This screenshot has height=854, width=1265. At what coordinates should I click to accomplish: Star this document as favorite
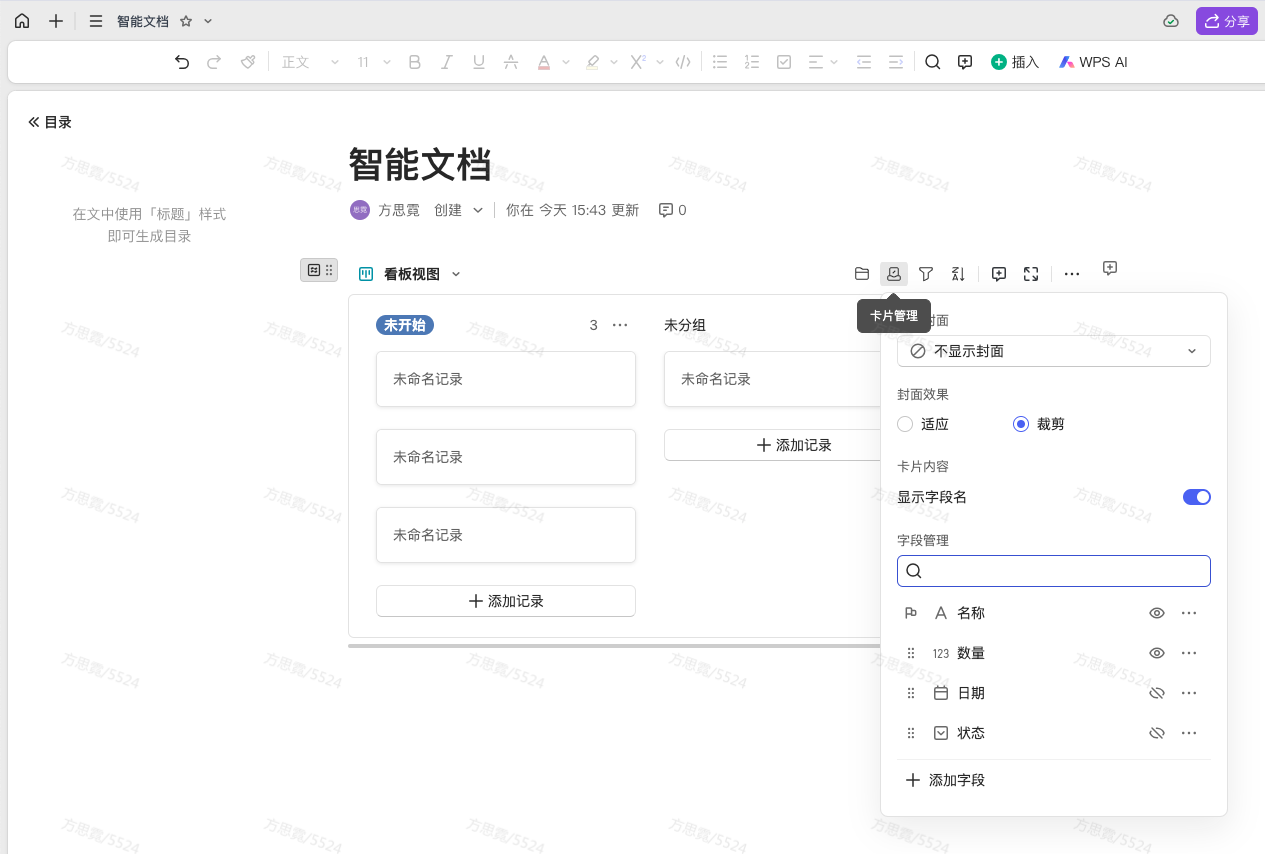click(186, 21)
